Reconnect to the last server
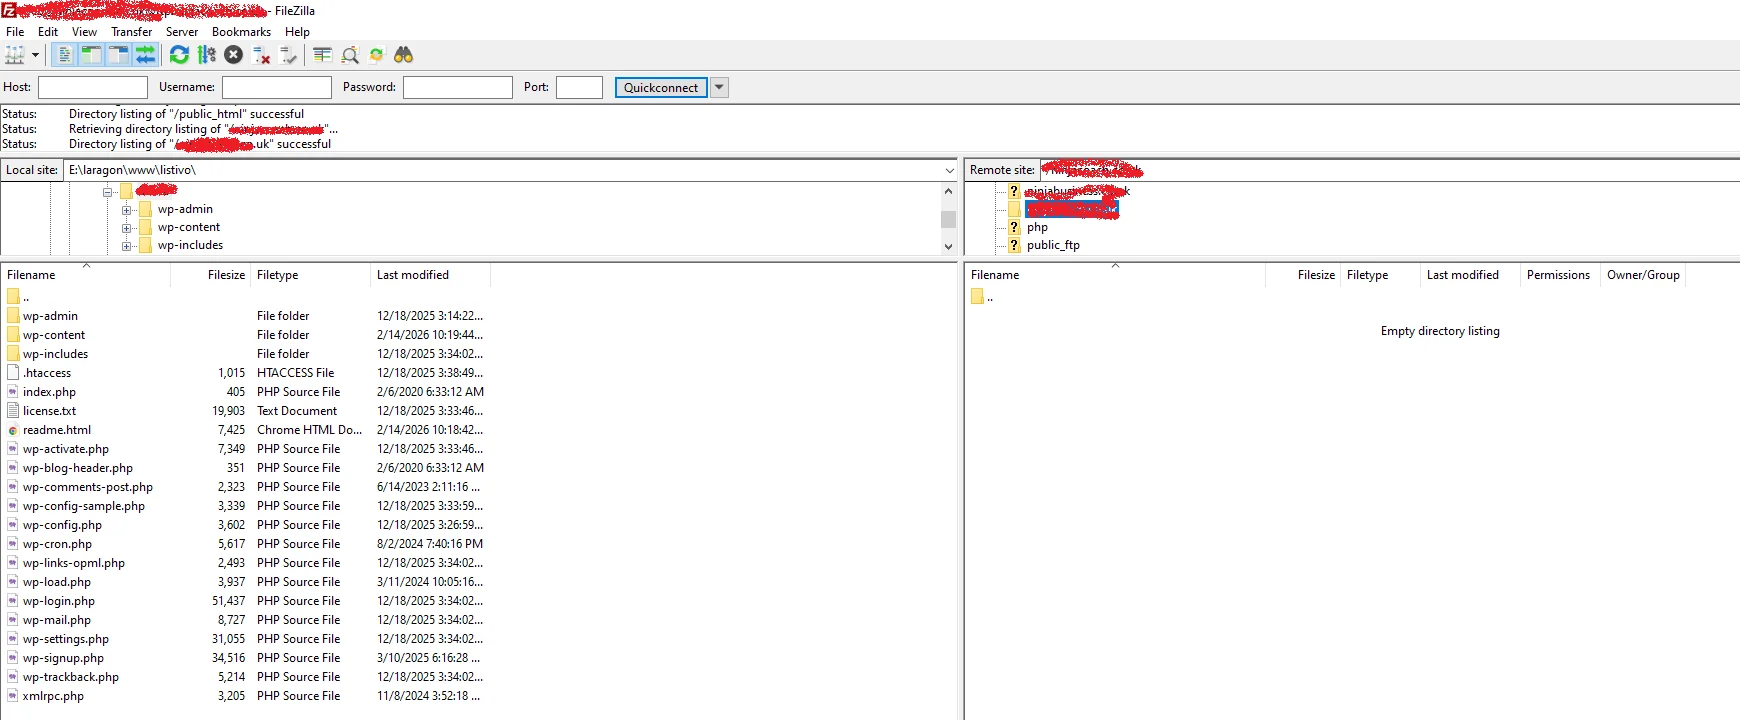Screen dimensions: 1740x720 (x=288, y=55)
